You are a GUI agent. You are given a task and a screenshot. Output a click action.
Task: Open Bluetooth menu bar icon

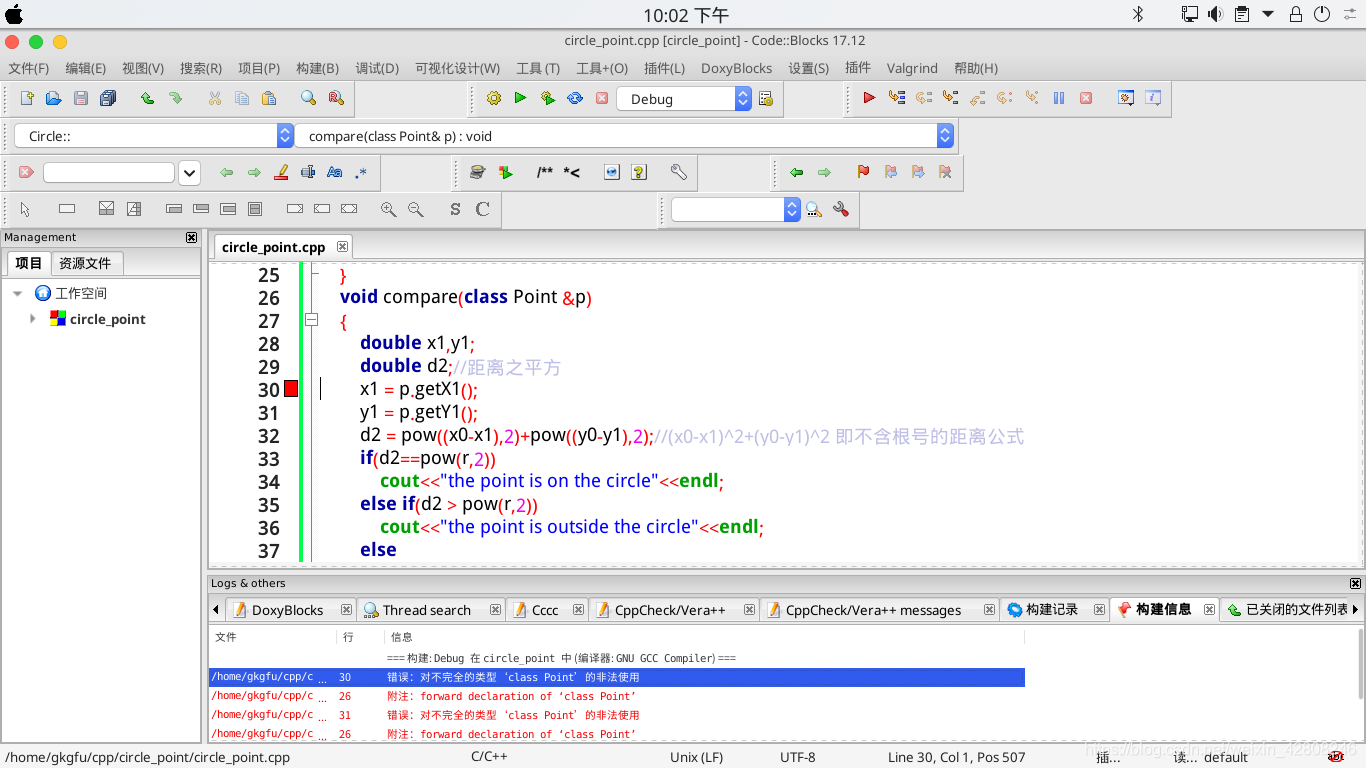[x=1138, y=14]
